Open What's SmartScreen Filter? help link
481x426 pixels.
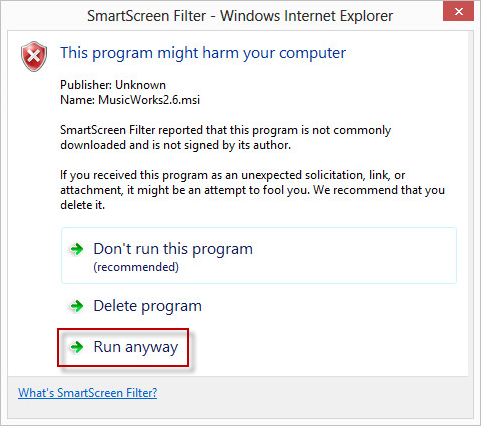pos(87,393)
